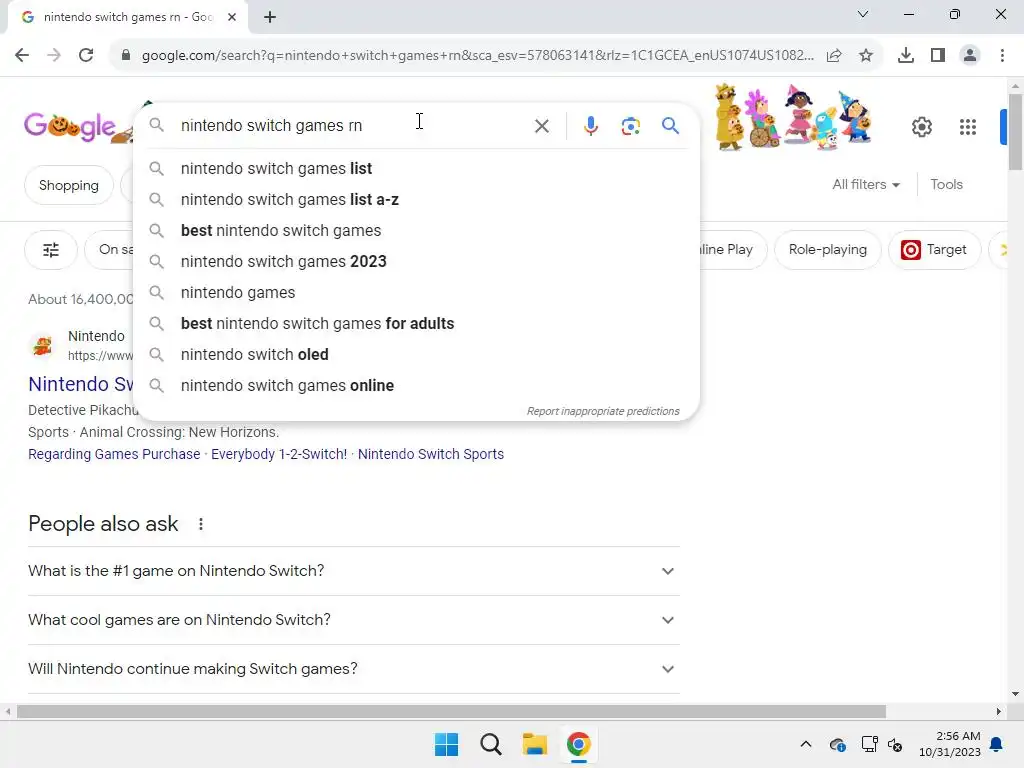Open Chrome's three-dot menu
1024x768 pixels.
pos(1002,56)
